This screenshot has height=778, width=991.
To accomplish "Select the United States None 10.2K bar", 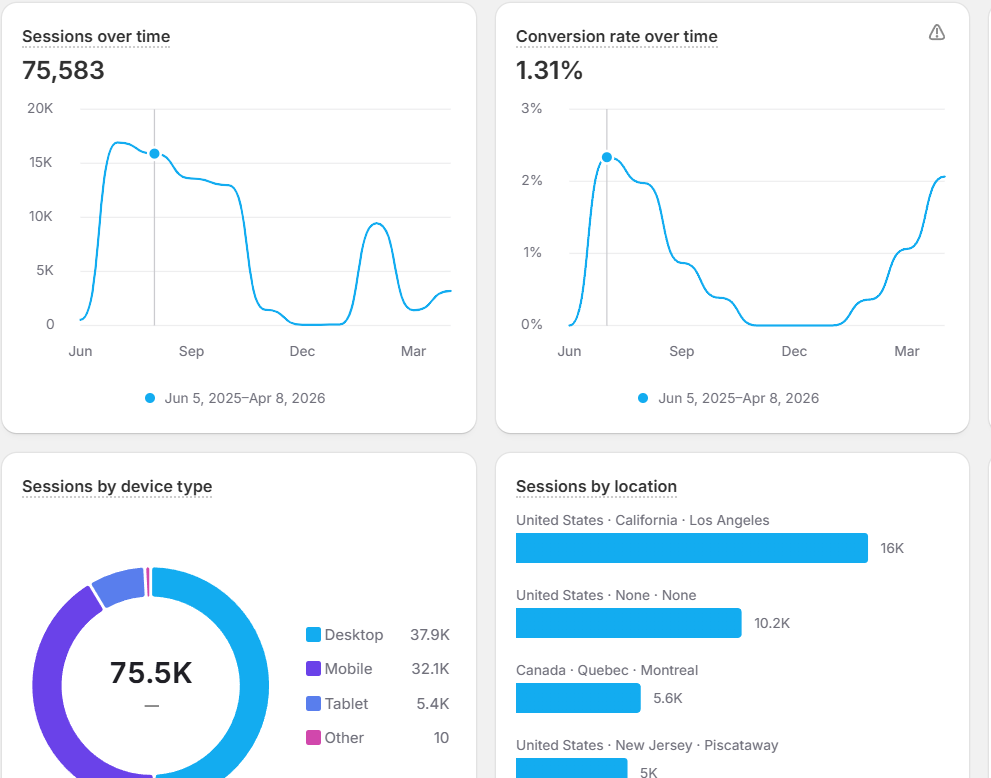I will [x=628, y=623].
